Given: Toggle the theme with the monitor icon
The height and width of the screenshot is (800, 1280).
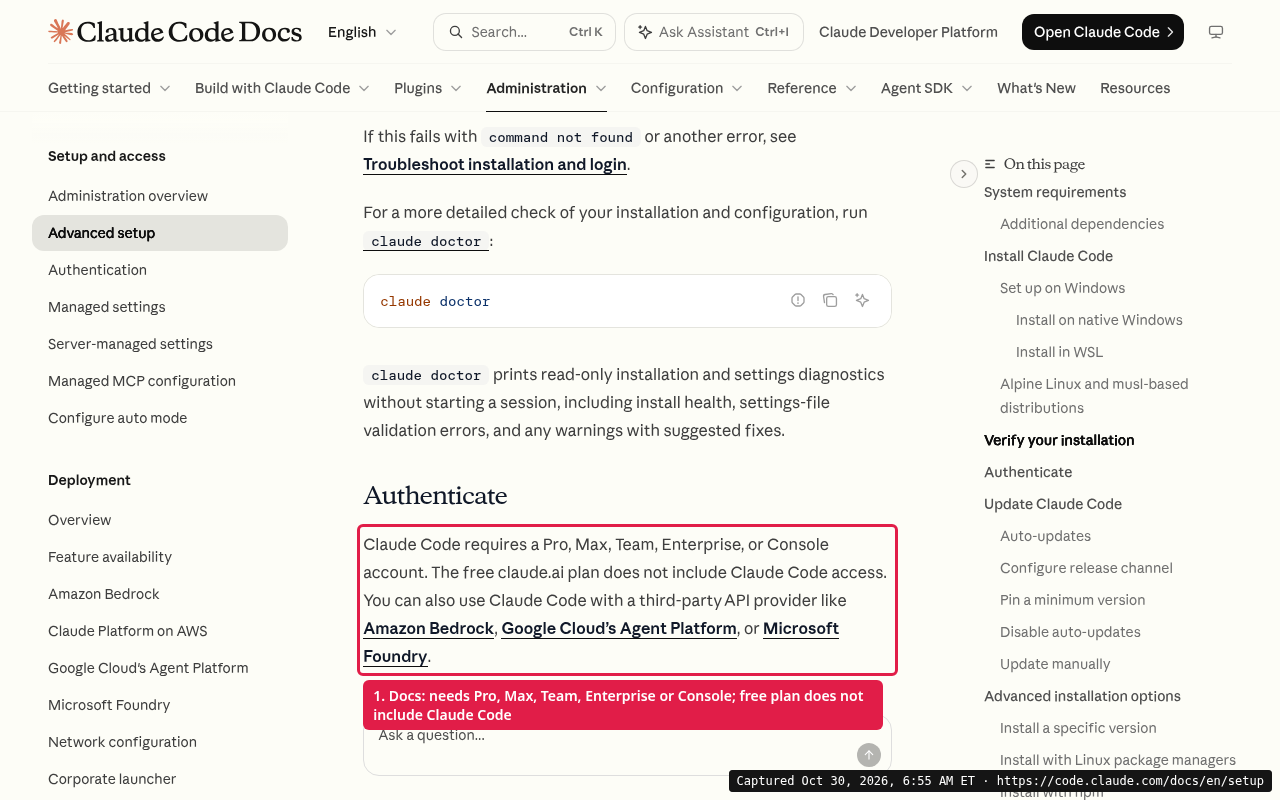Looking at the screenshot, I should [x=1216, y=32].
